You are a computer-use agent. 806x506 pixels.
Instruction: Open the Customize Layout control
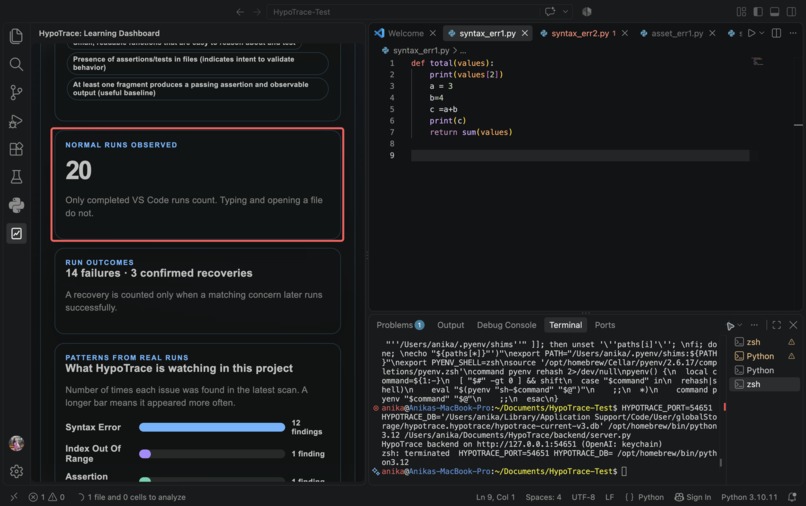741,11
